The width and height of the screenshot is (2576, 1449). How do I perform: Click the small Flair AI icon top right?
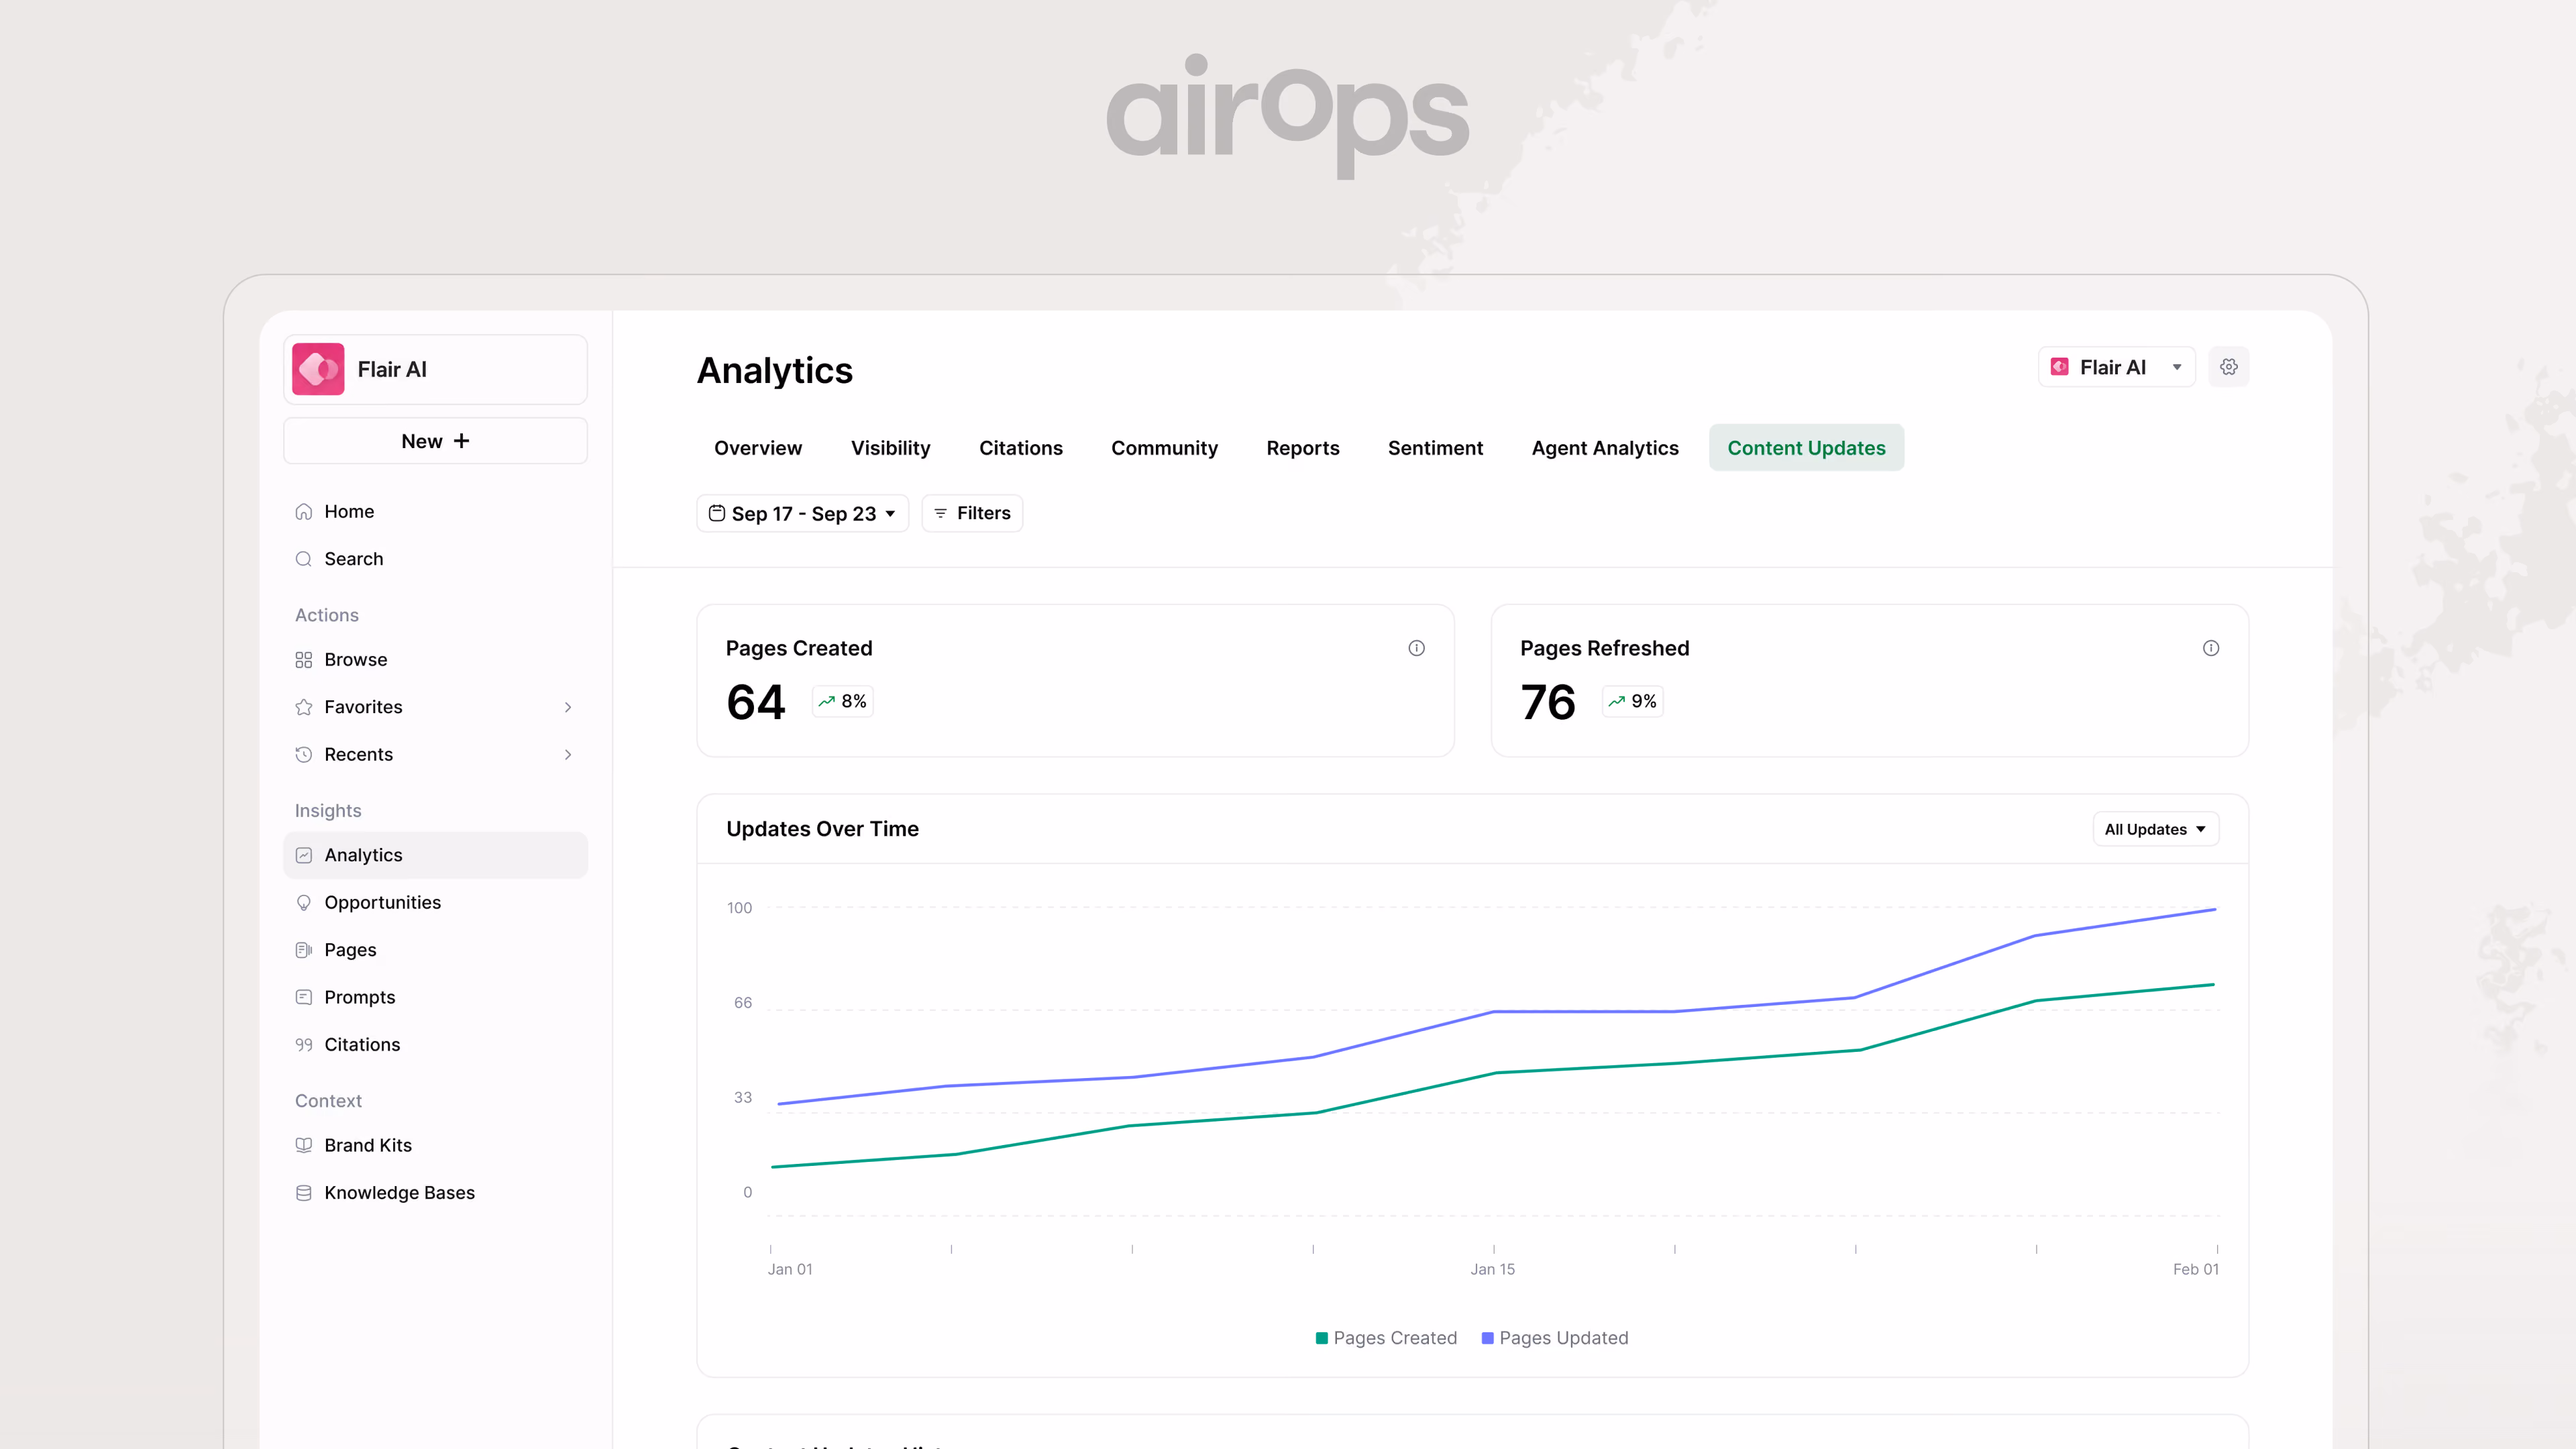2060,367
